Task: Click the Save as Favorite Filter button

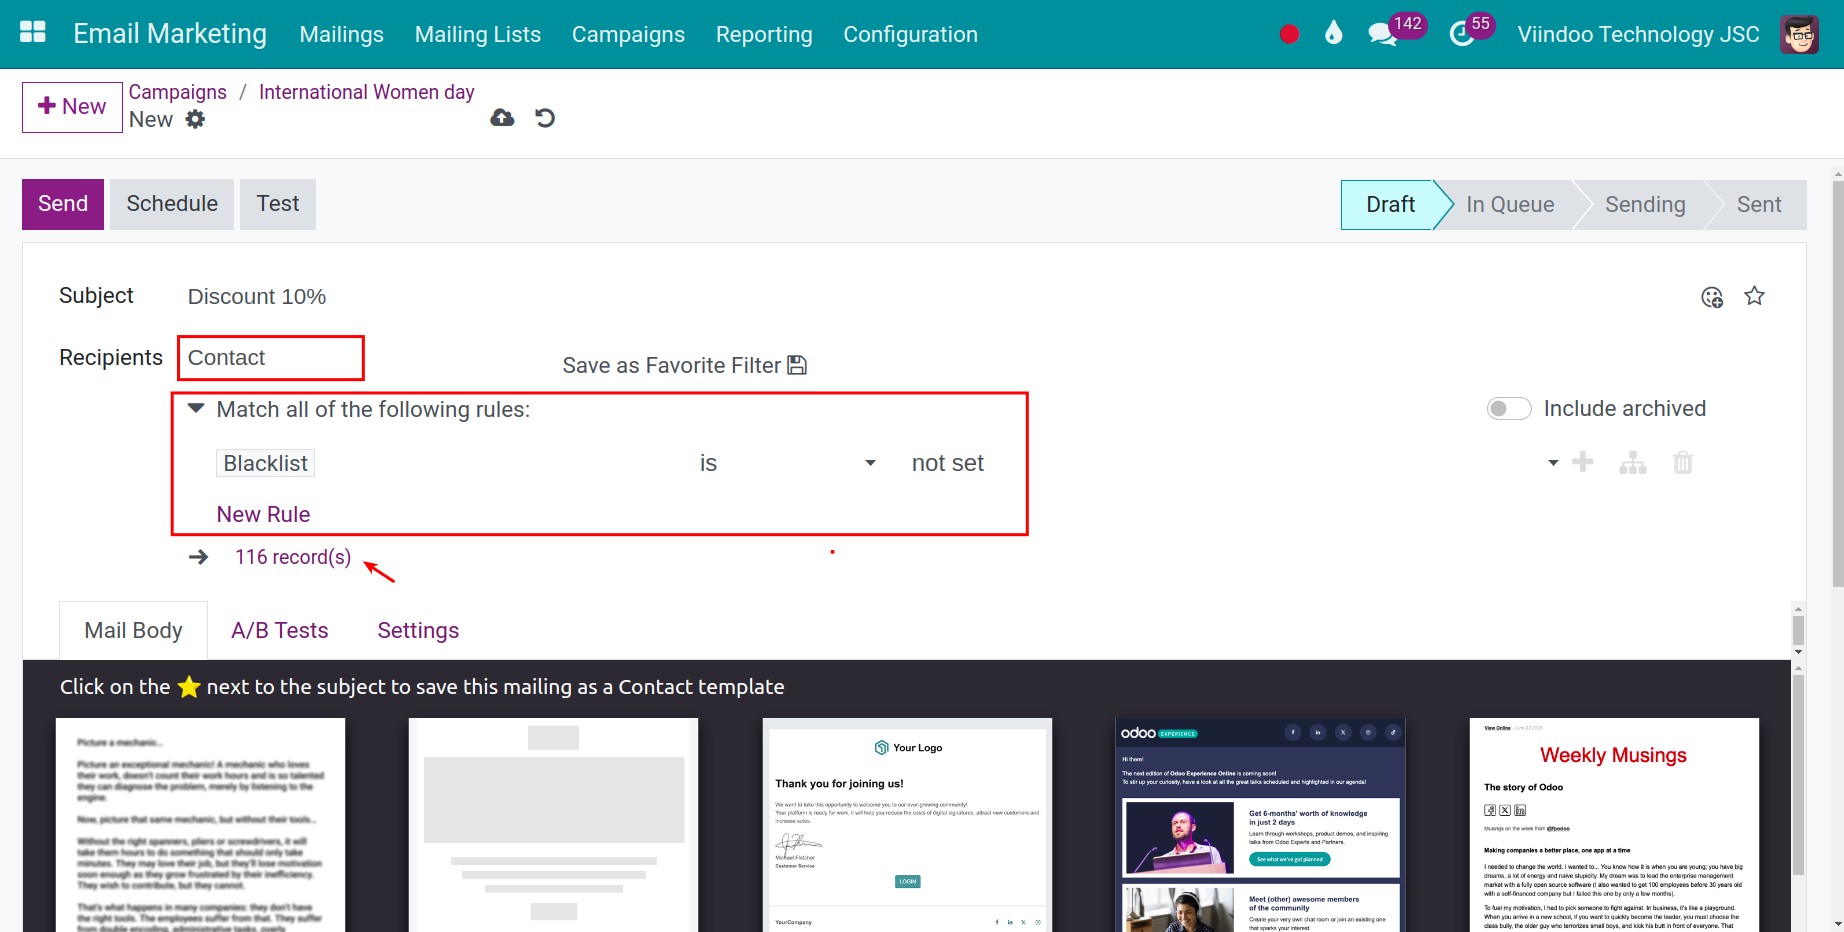Action: (x=684, y=366)
